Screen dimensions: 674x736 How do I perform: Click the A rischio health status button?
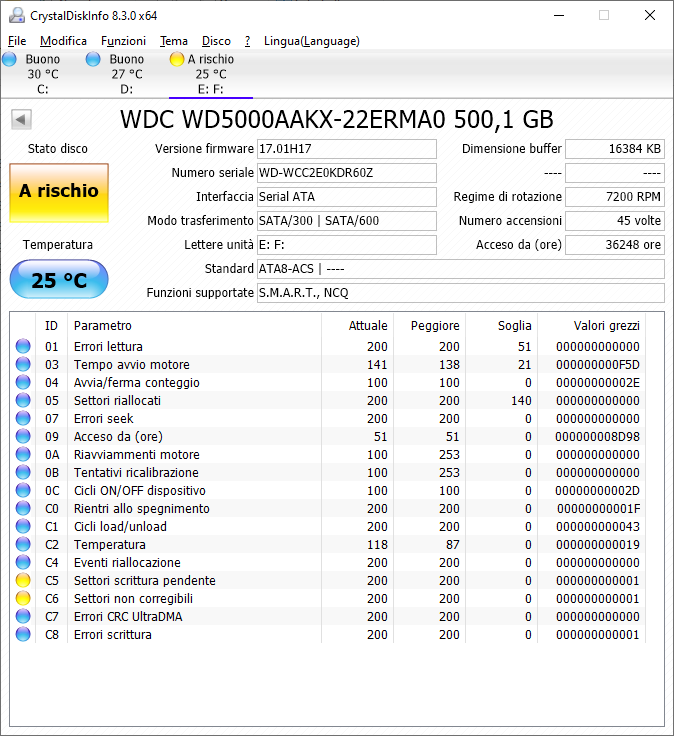click(x=59, y=192)
